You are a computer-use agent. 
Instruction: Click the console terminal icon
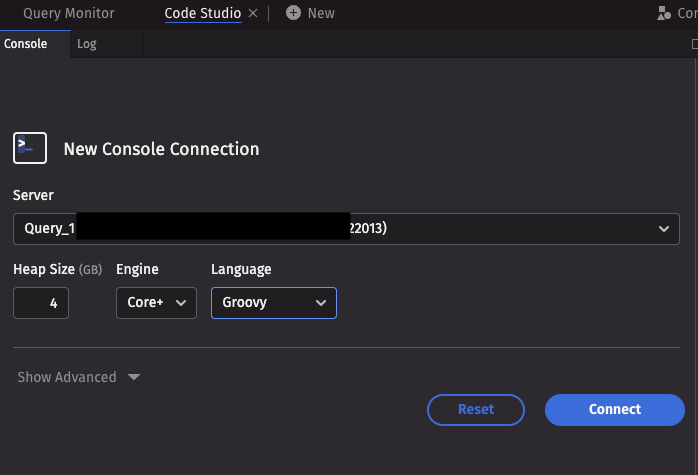coord(30,148)
